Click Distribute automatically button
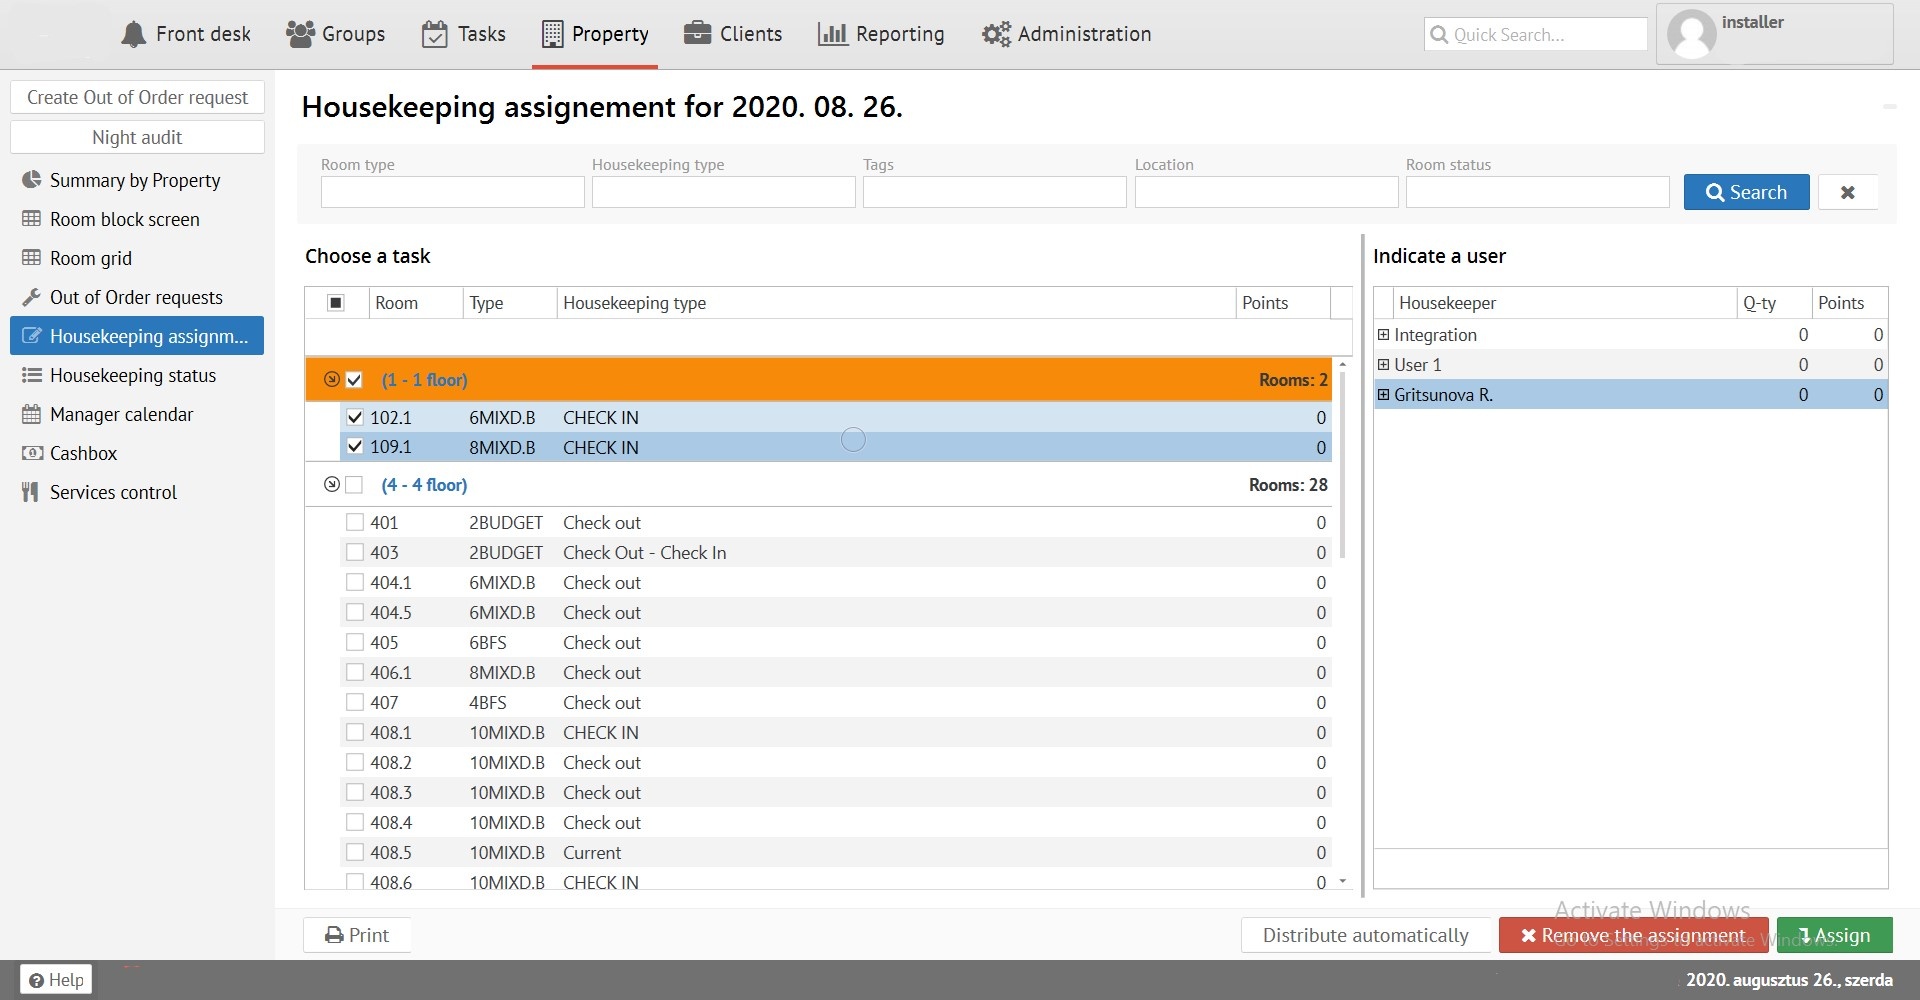Viewport: 1920px width, 1000px height. coord(1365,935)
